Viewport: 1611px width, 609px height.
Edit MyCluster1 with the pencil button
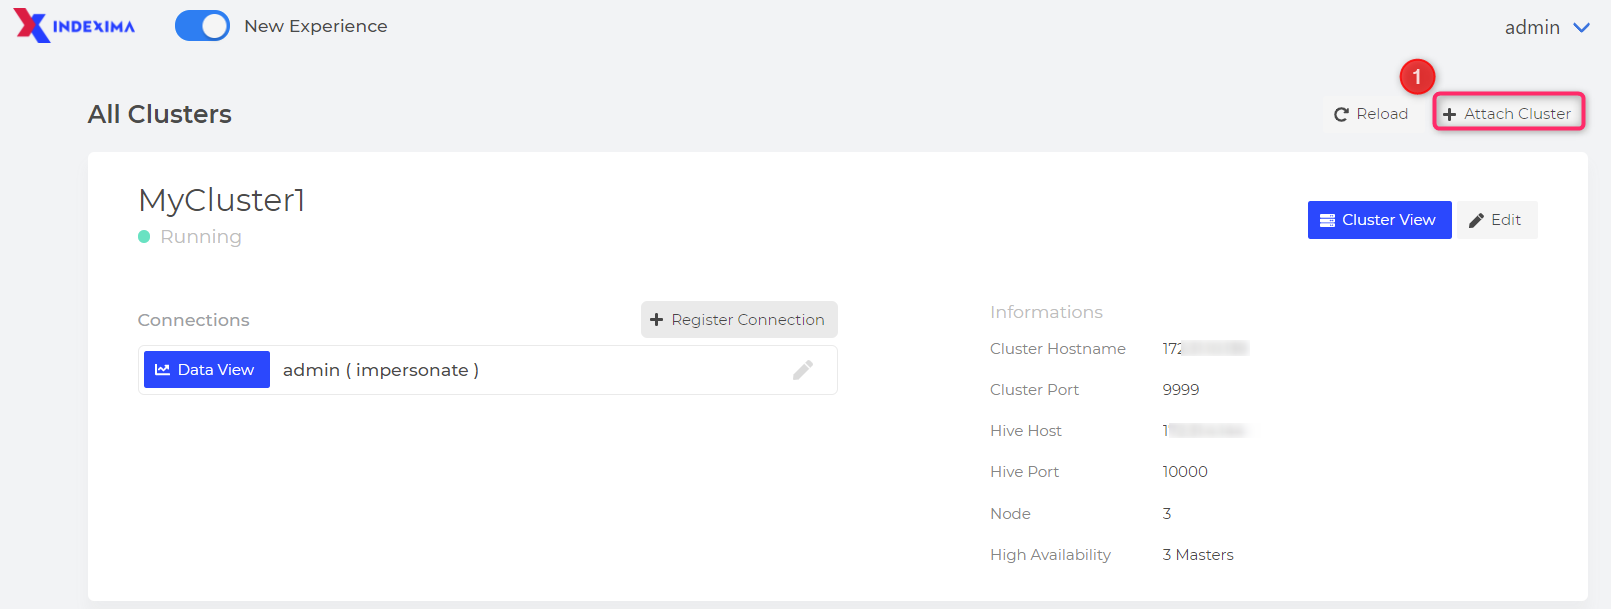click(1496, 220)
